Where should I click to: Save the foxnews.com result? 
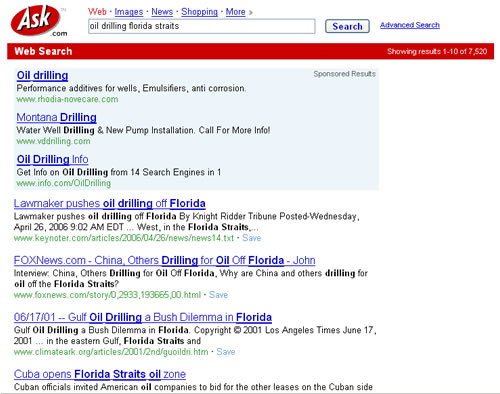click(x=218, y=295)
